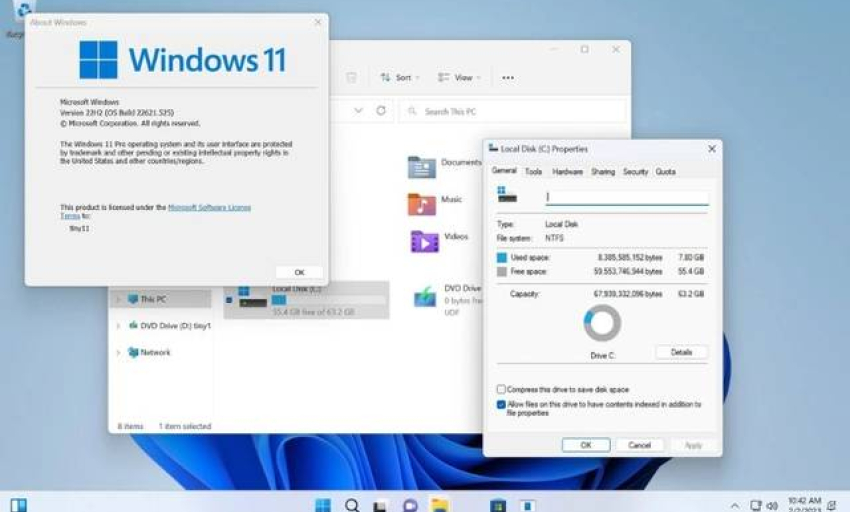
Task: Click OK in Local Disk Properties
Action: pyautogui.click(x=586, y=445)
